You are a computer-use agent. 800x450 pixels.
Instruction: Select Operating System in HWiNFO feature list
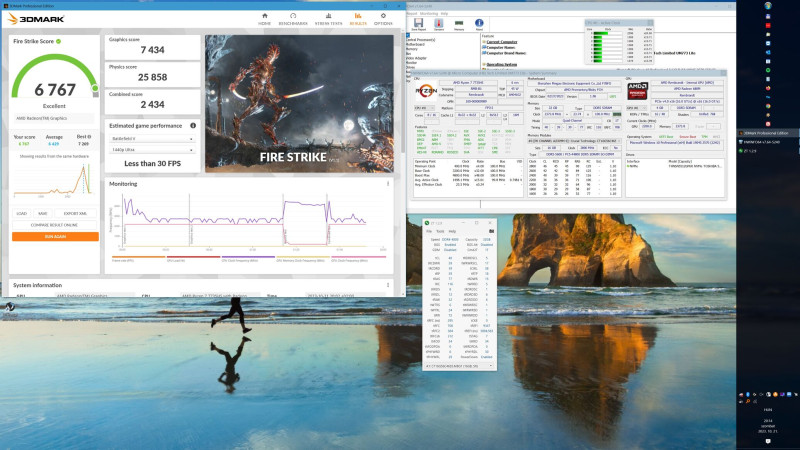click(x=502, y=64)
